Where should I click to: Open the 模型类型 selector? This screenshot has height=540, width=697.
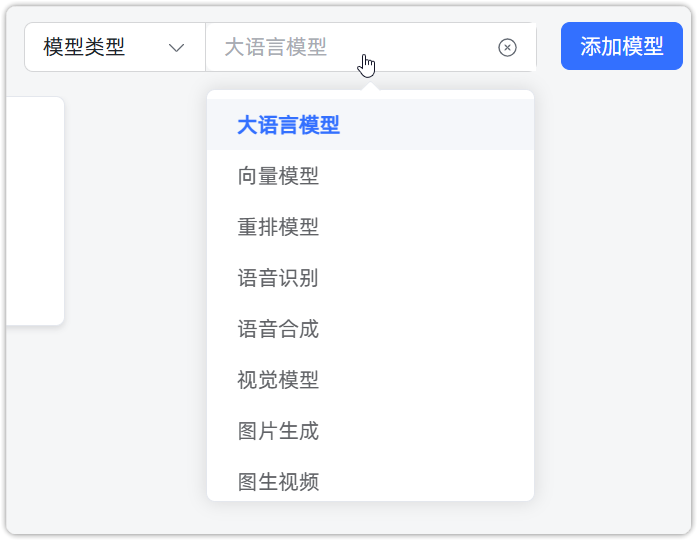[114, 47]
